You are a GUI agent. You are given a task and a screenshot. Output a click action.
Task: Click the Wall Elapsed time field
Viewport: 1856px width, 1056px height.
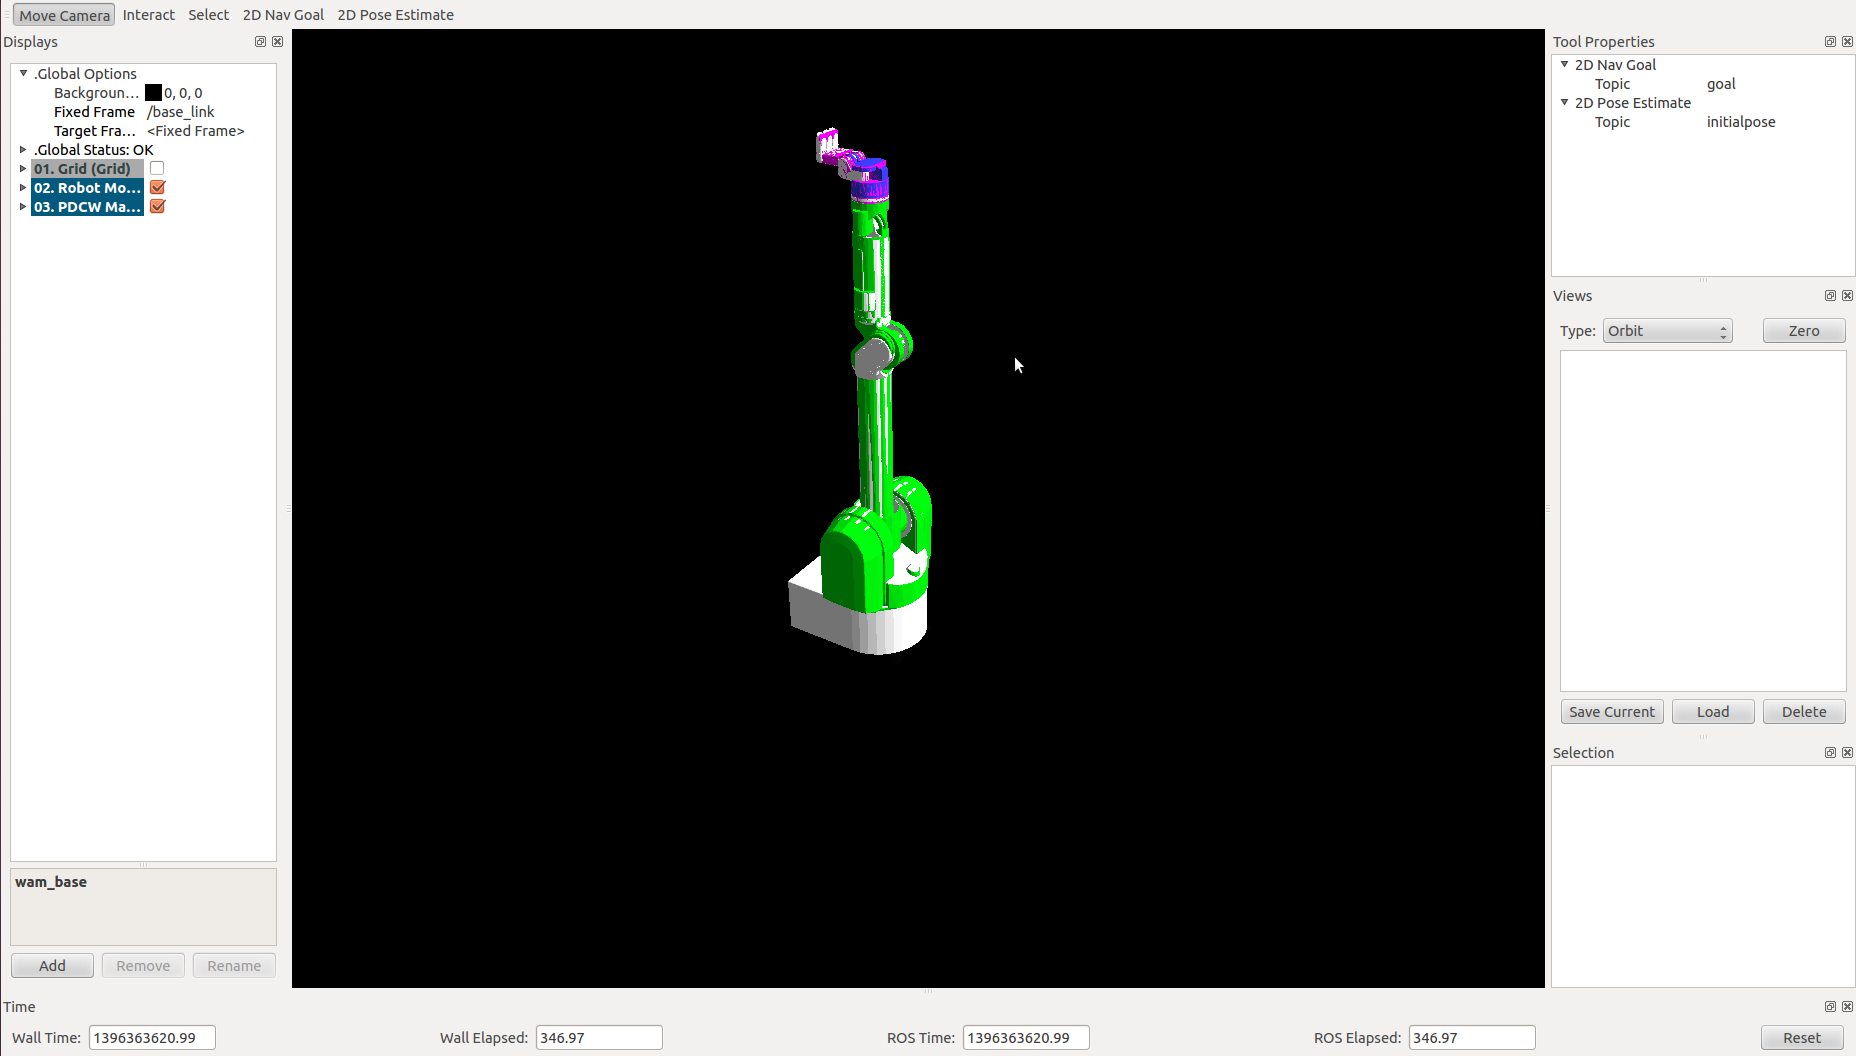pyautogui.click(x=598, y=1038)
